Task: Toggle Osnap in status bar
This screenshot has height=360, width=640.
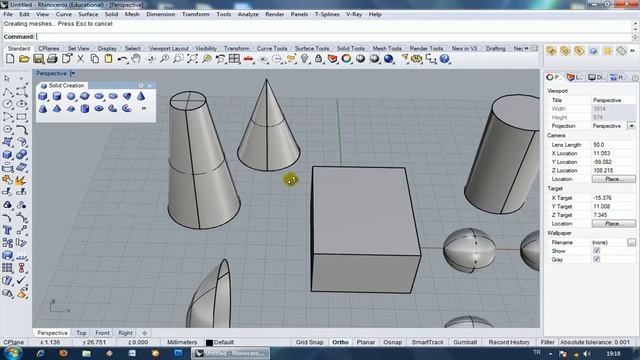Action: (393, 342)
